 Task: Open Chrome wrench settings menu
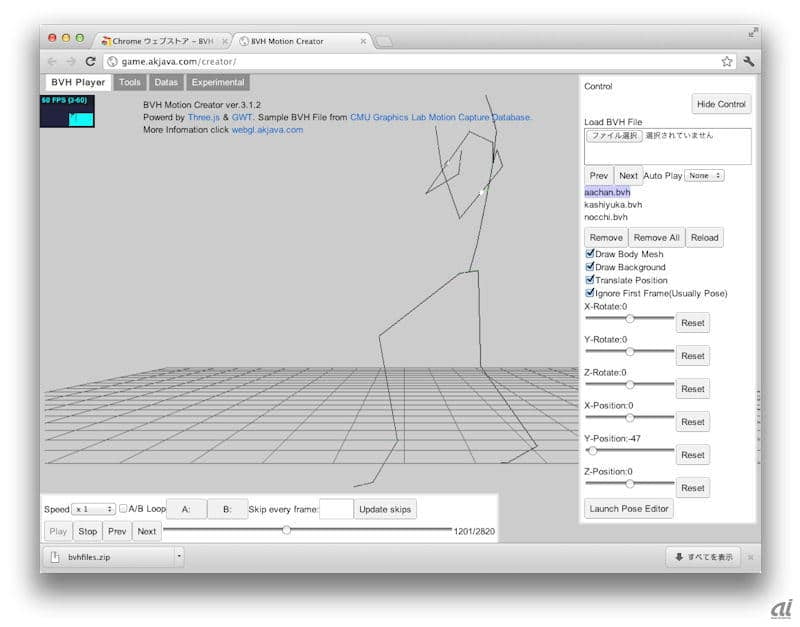point(748,62)
